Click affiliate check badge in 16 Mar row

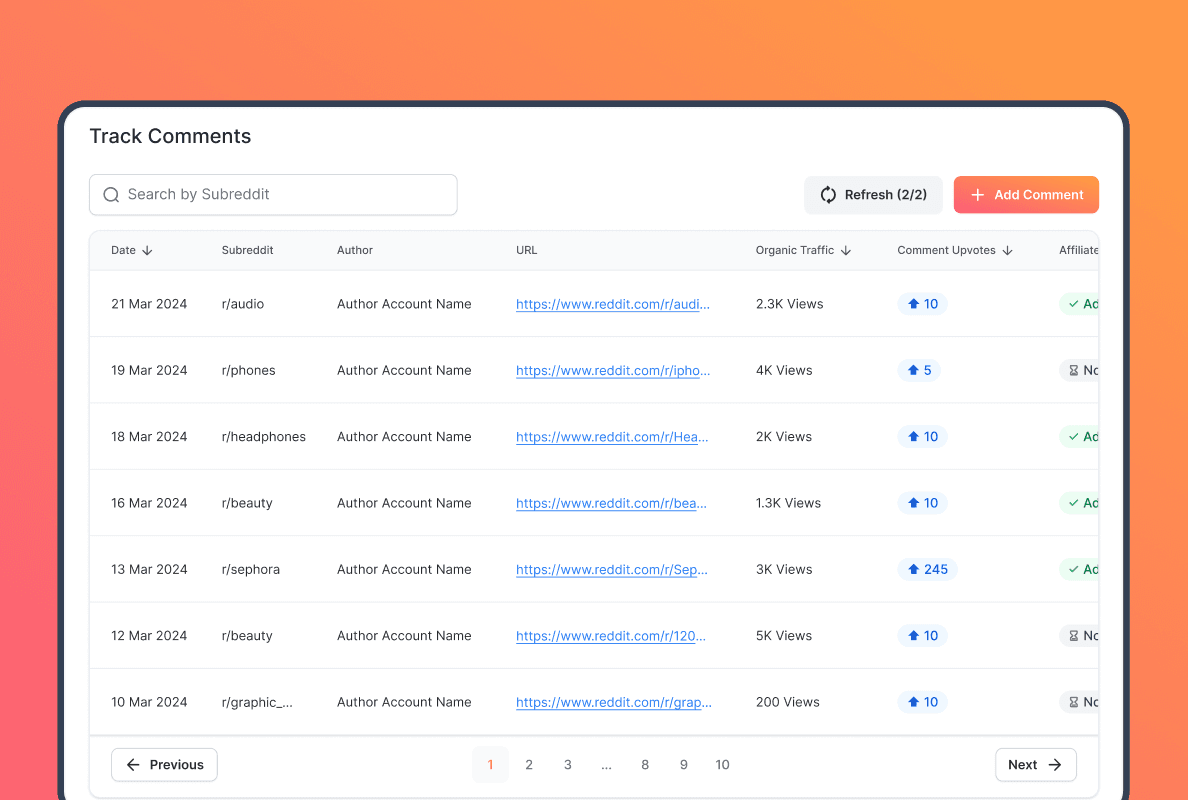1079,503
